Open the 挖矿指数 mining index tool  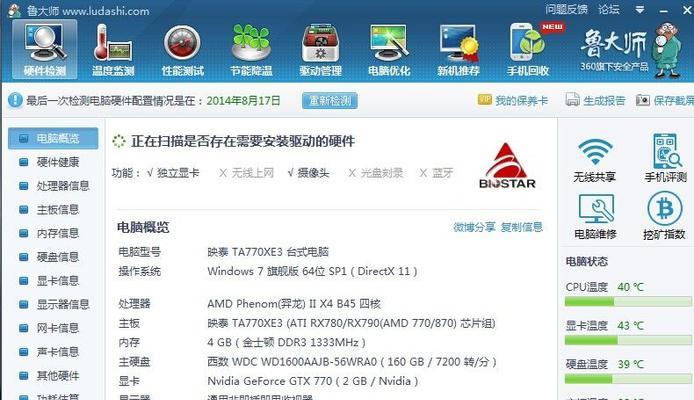pos(664,215)
